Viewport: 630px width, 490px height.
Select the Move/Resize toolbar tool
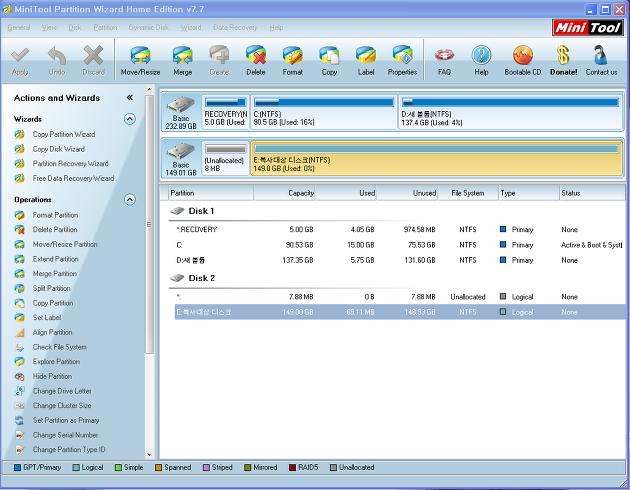[140, 60]
